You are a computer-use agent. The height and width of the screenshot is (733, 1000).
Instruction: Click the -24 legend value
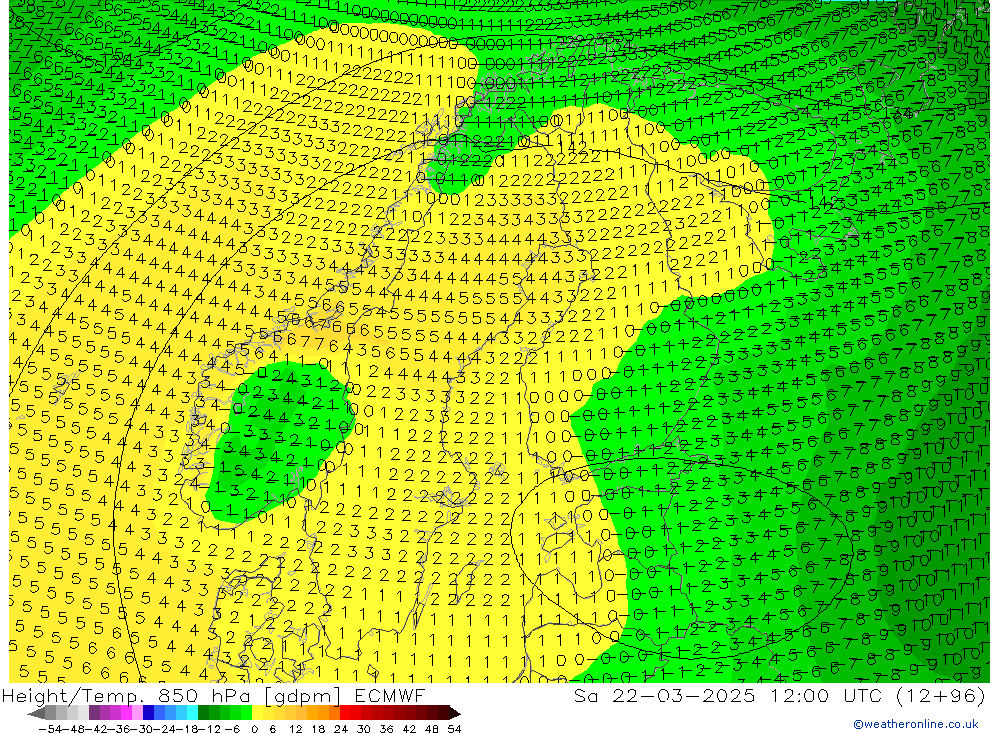[x=165, y=729]
